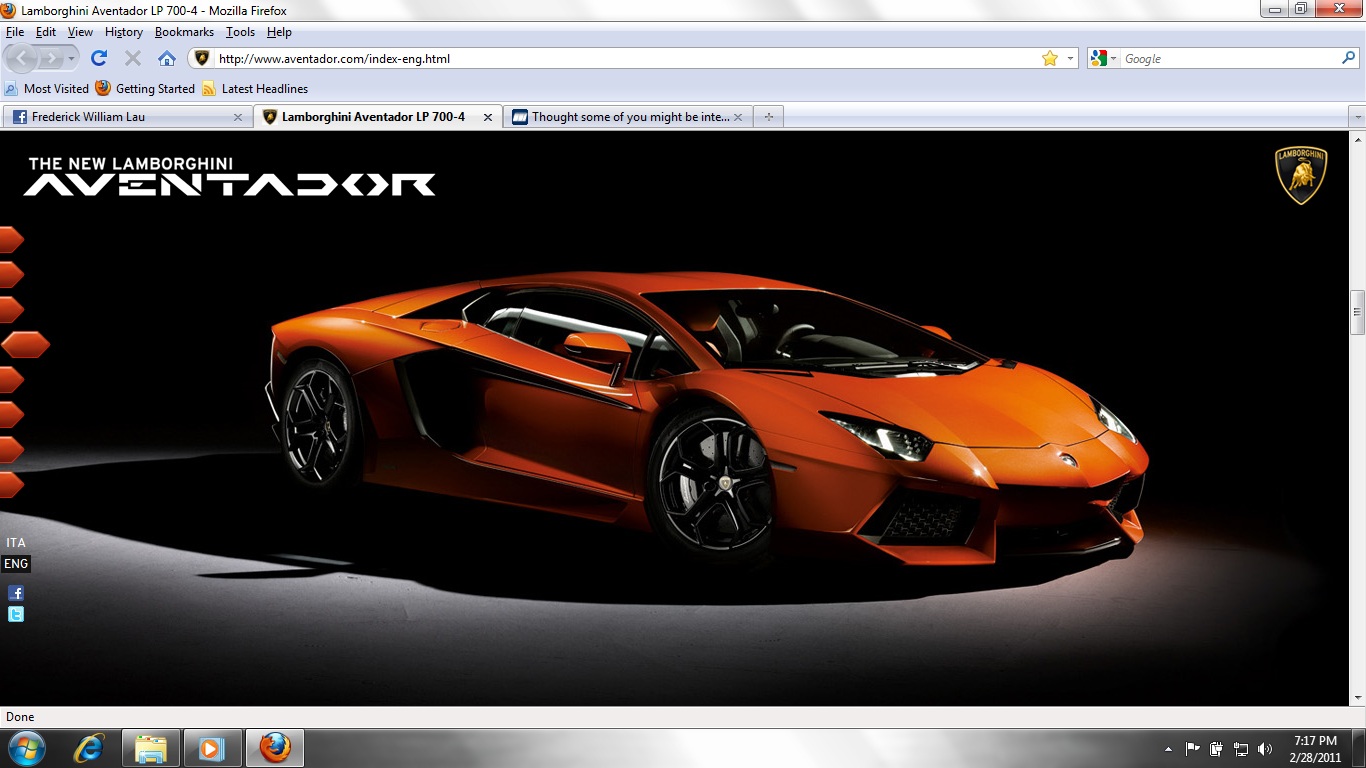The height and width of the screenshot is (768, 1366).
Task: Click the Firefox taskbar button
Action: pyautogui.click(x=274, y=747)
